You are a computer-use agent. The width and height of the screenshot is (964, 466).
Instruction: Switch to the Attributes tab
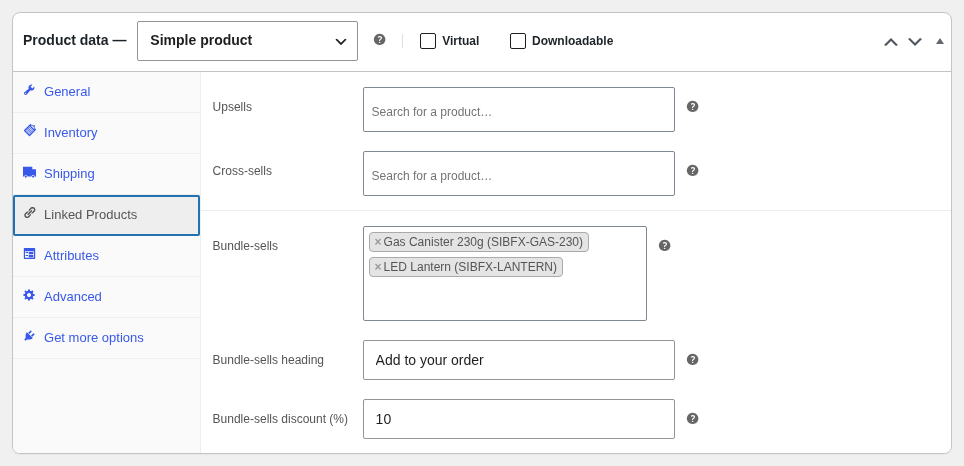tap(106, 256)
